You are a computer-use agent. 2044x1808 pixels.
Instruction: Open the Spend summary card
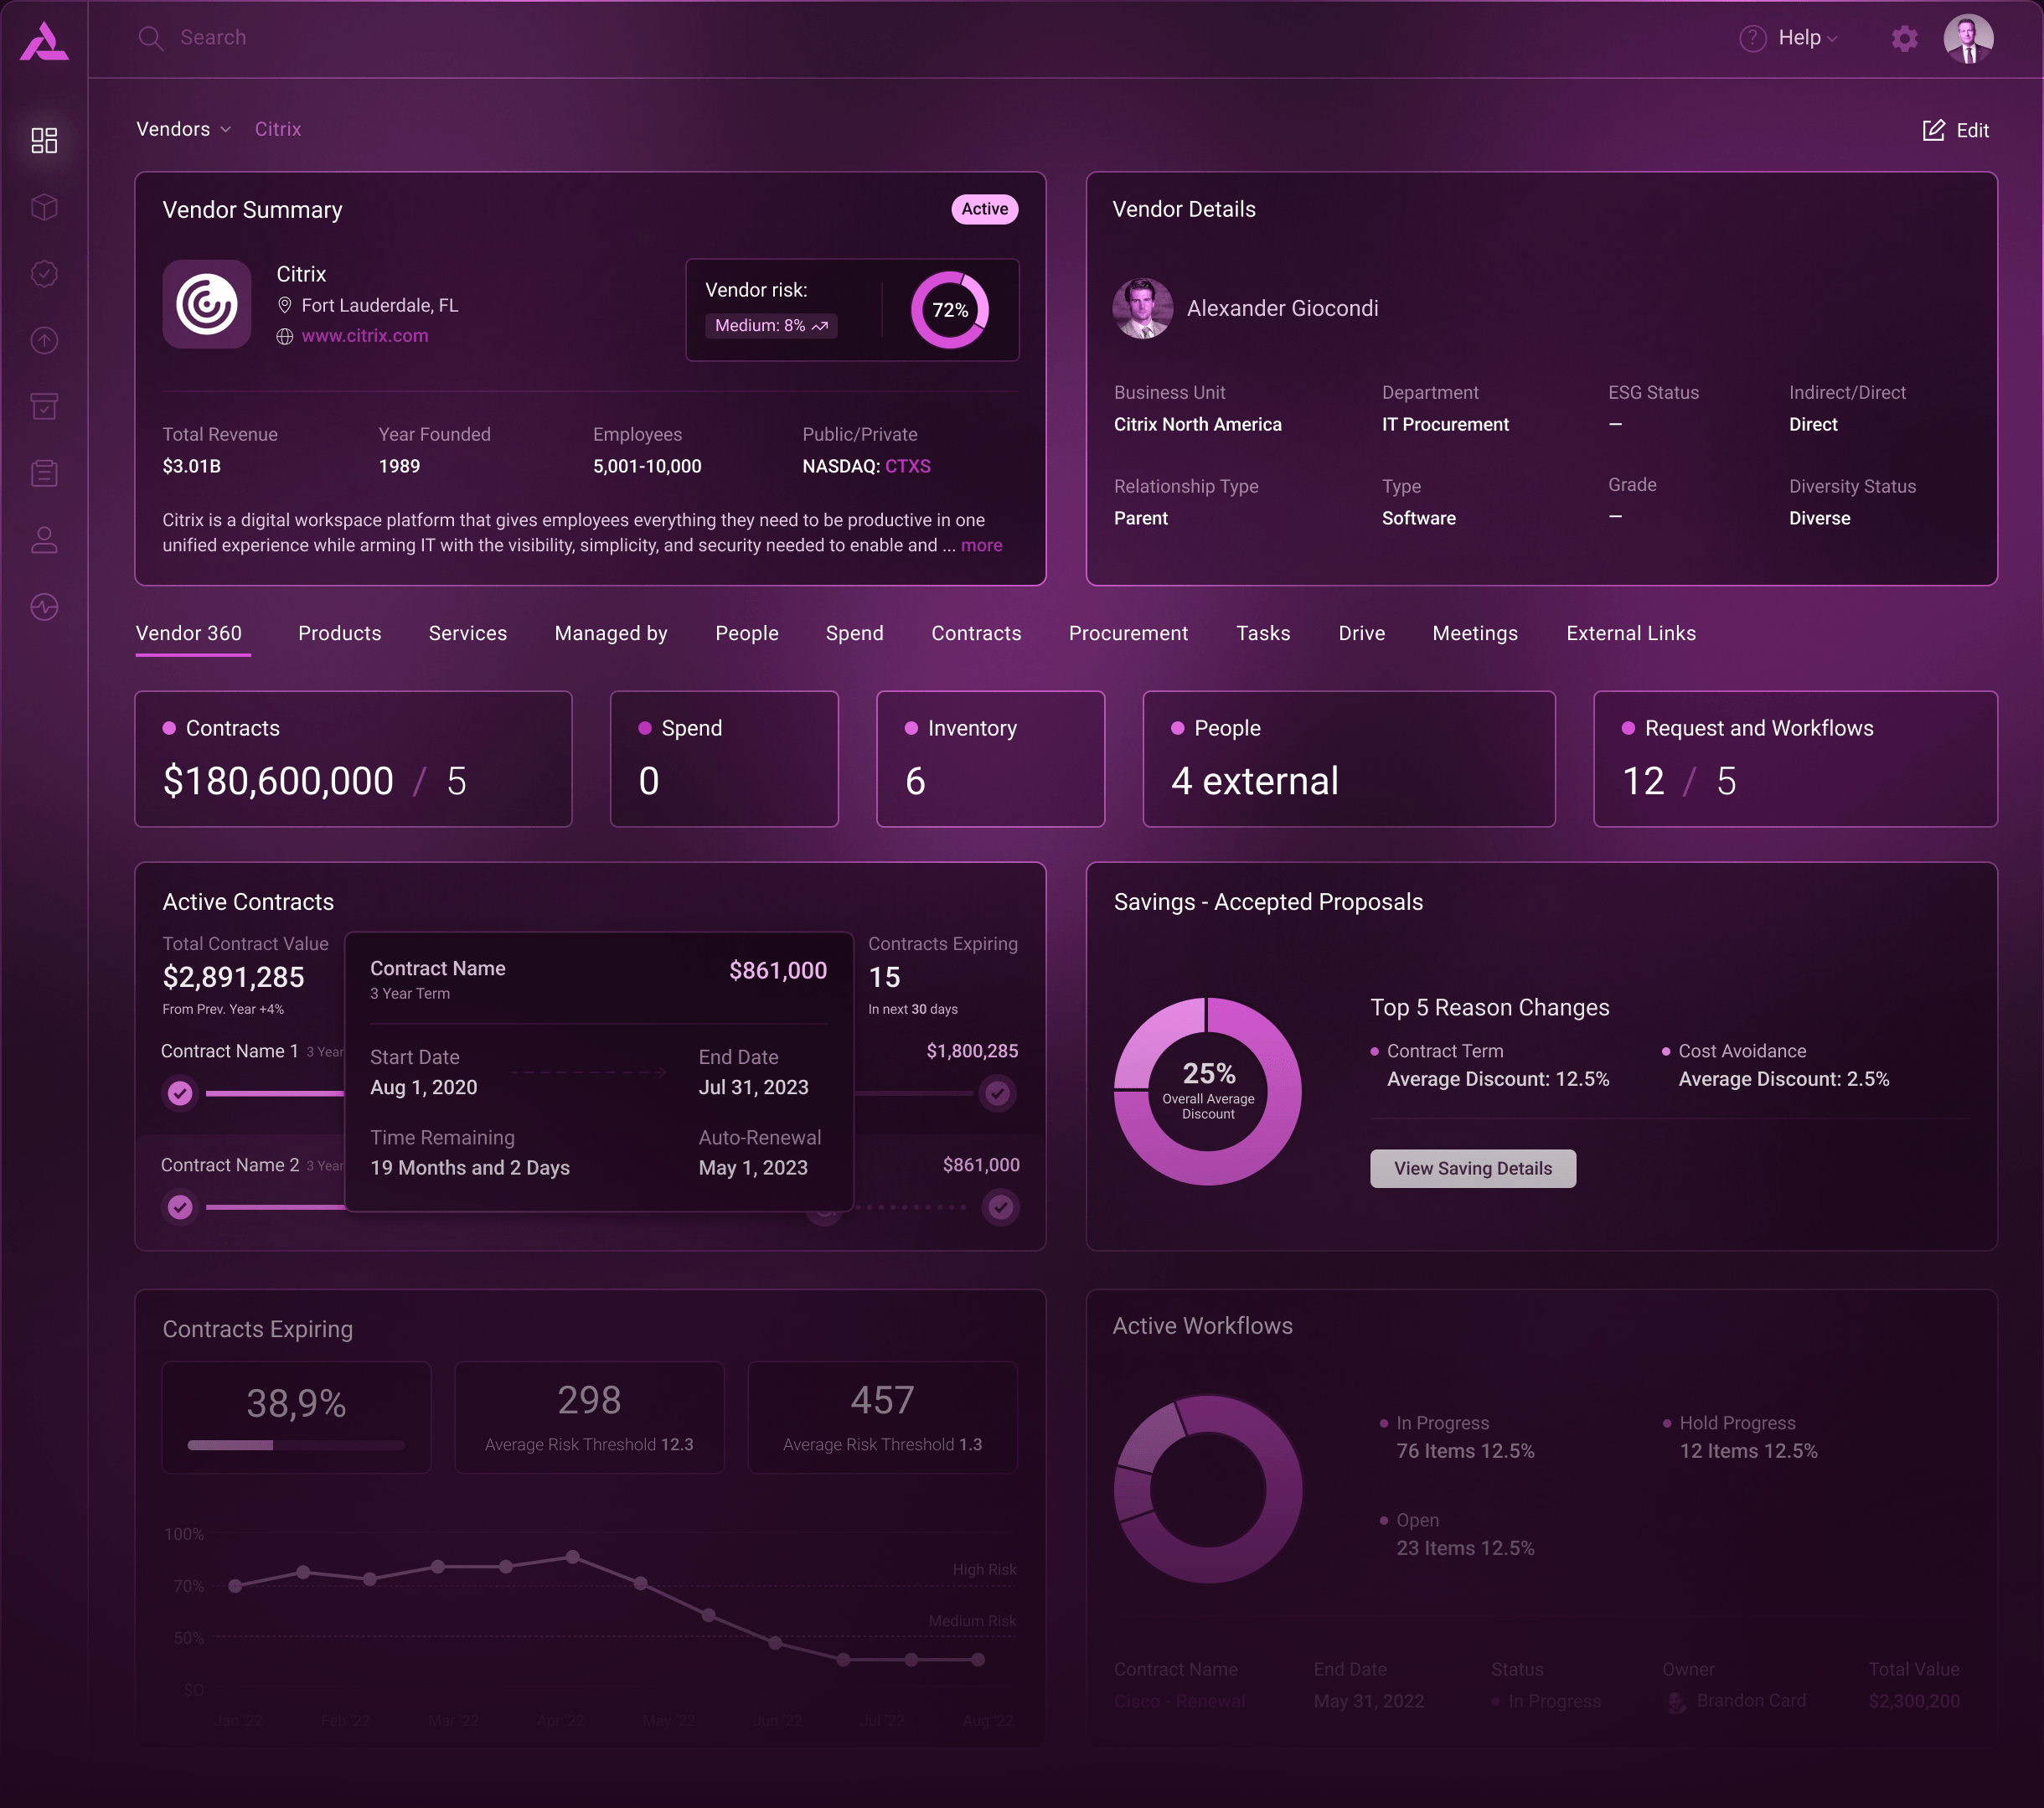pos(724,759)
